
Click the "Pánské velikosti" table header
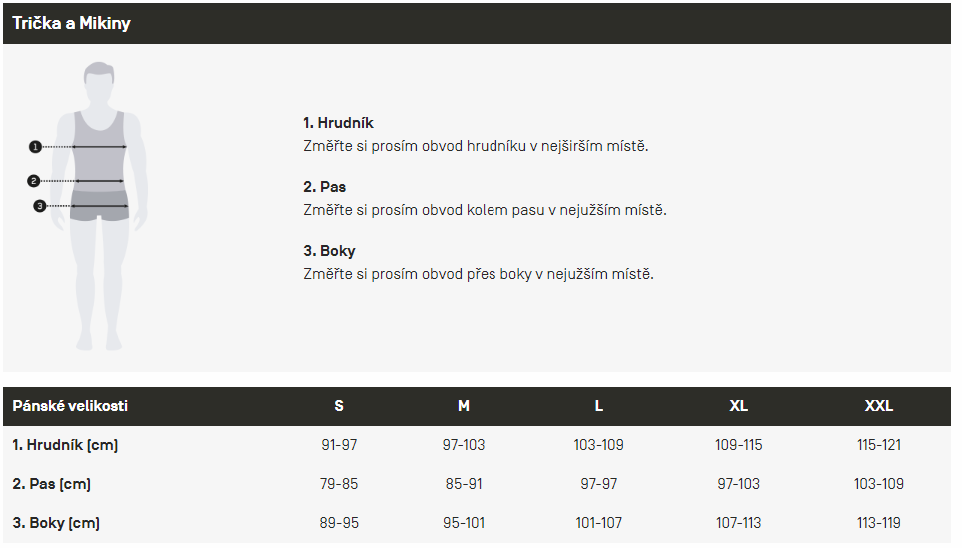pyautogui.click(x=70, y=406)
